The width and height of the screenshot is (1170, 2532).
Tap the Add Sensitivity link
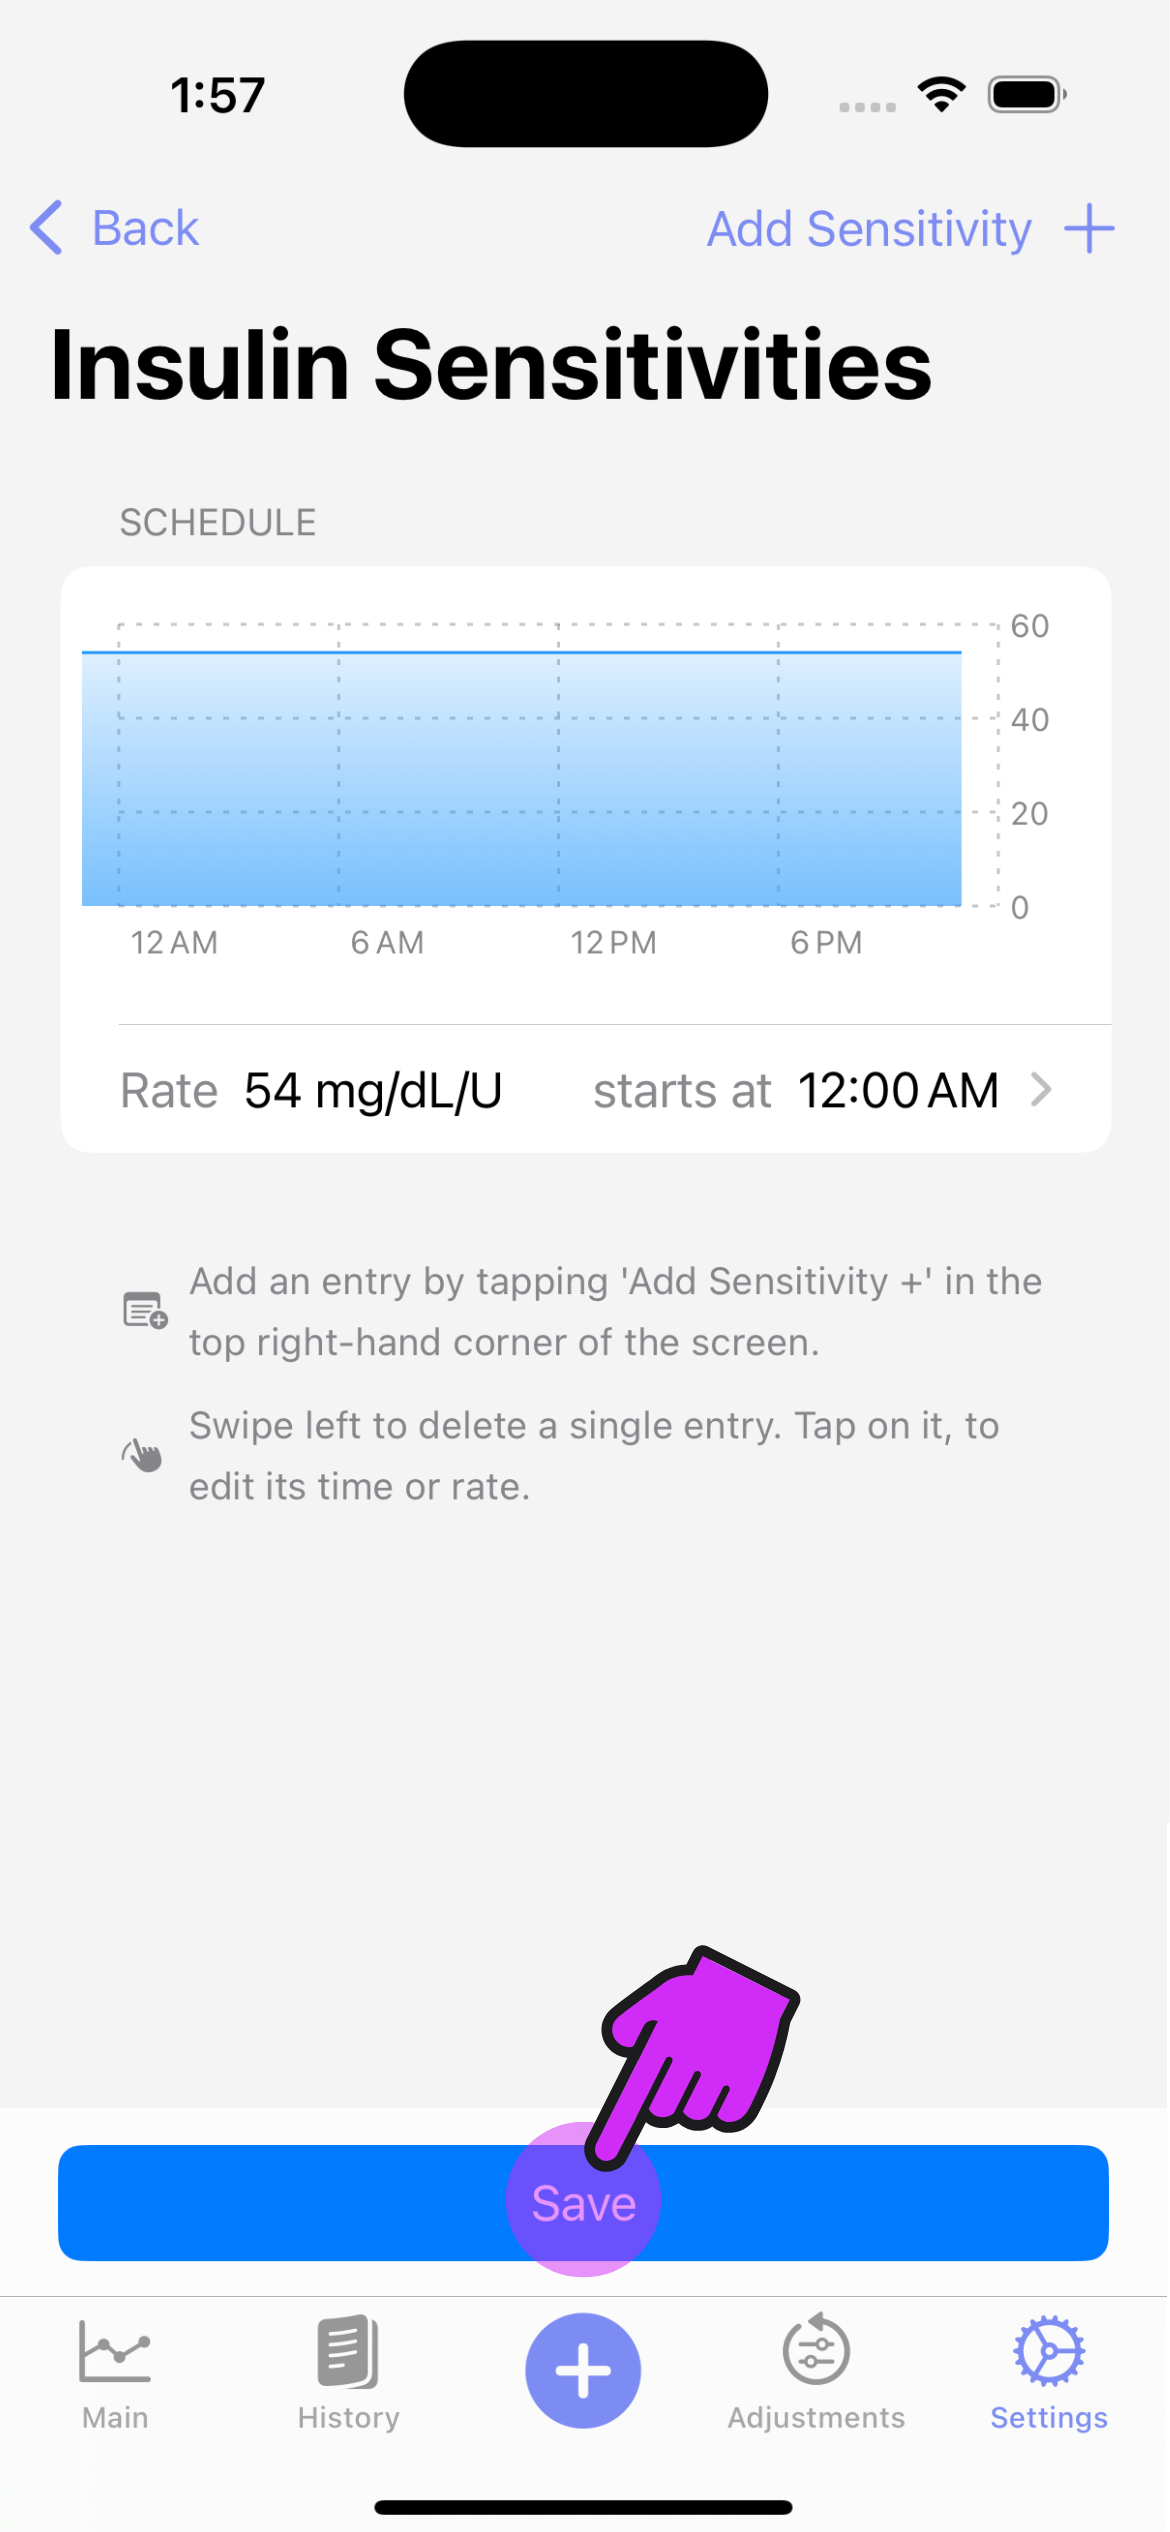pos(869,229)
